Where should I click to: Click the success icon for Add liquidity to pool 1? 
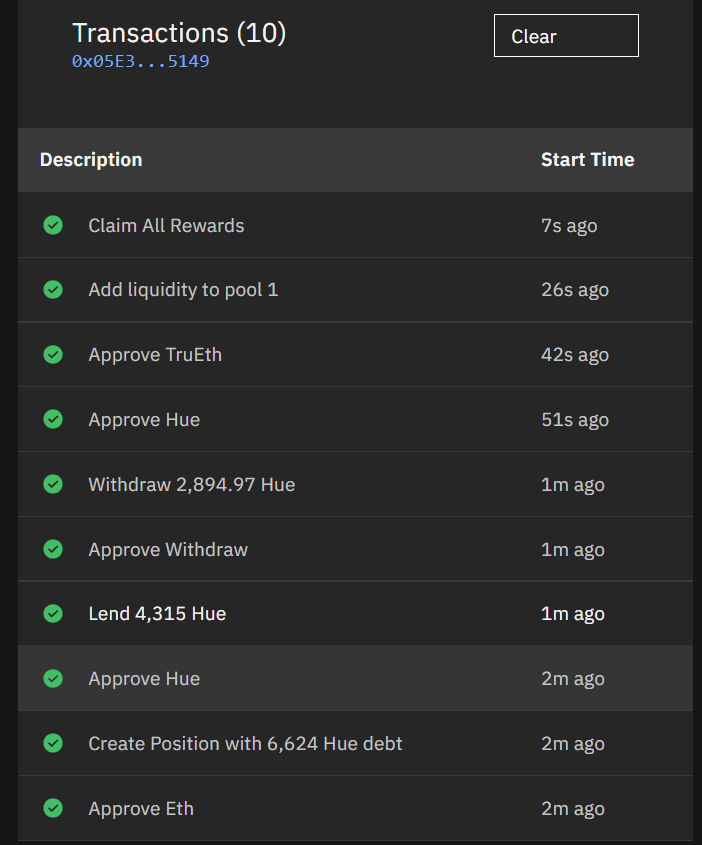coord(53,290)
